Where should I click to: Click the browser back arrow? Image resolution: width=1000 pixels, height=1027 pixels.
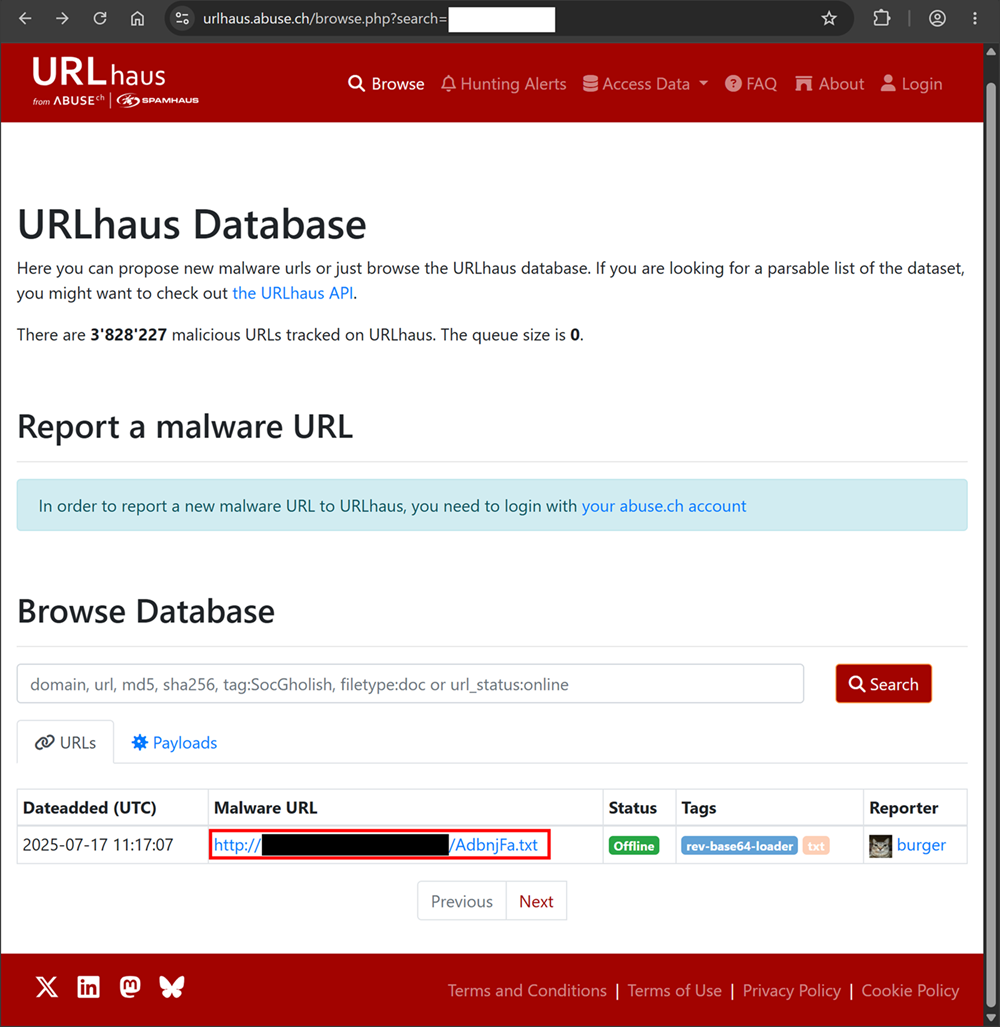(26, 18)
